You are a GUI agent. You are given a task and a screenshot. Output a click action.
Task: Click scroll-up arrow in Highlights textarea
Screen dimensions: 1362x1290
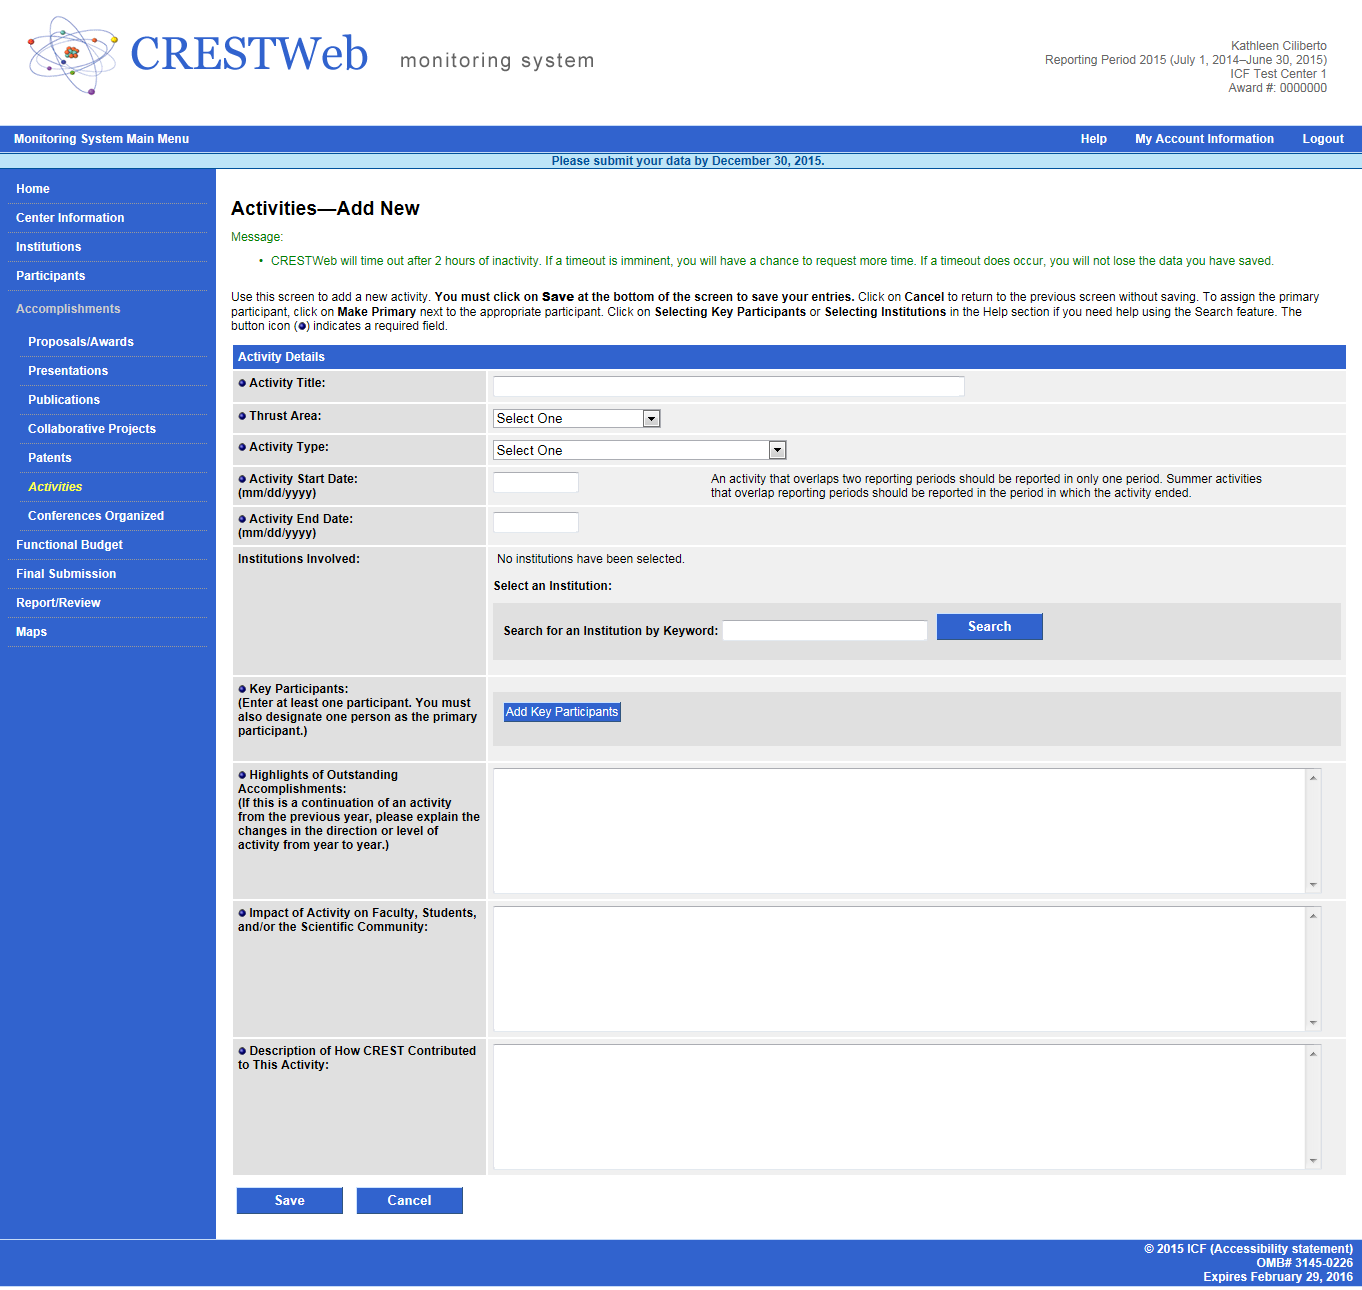(1313, 777)
